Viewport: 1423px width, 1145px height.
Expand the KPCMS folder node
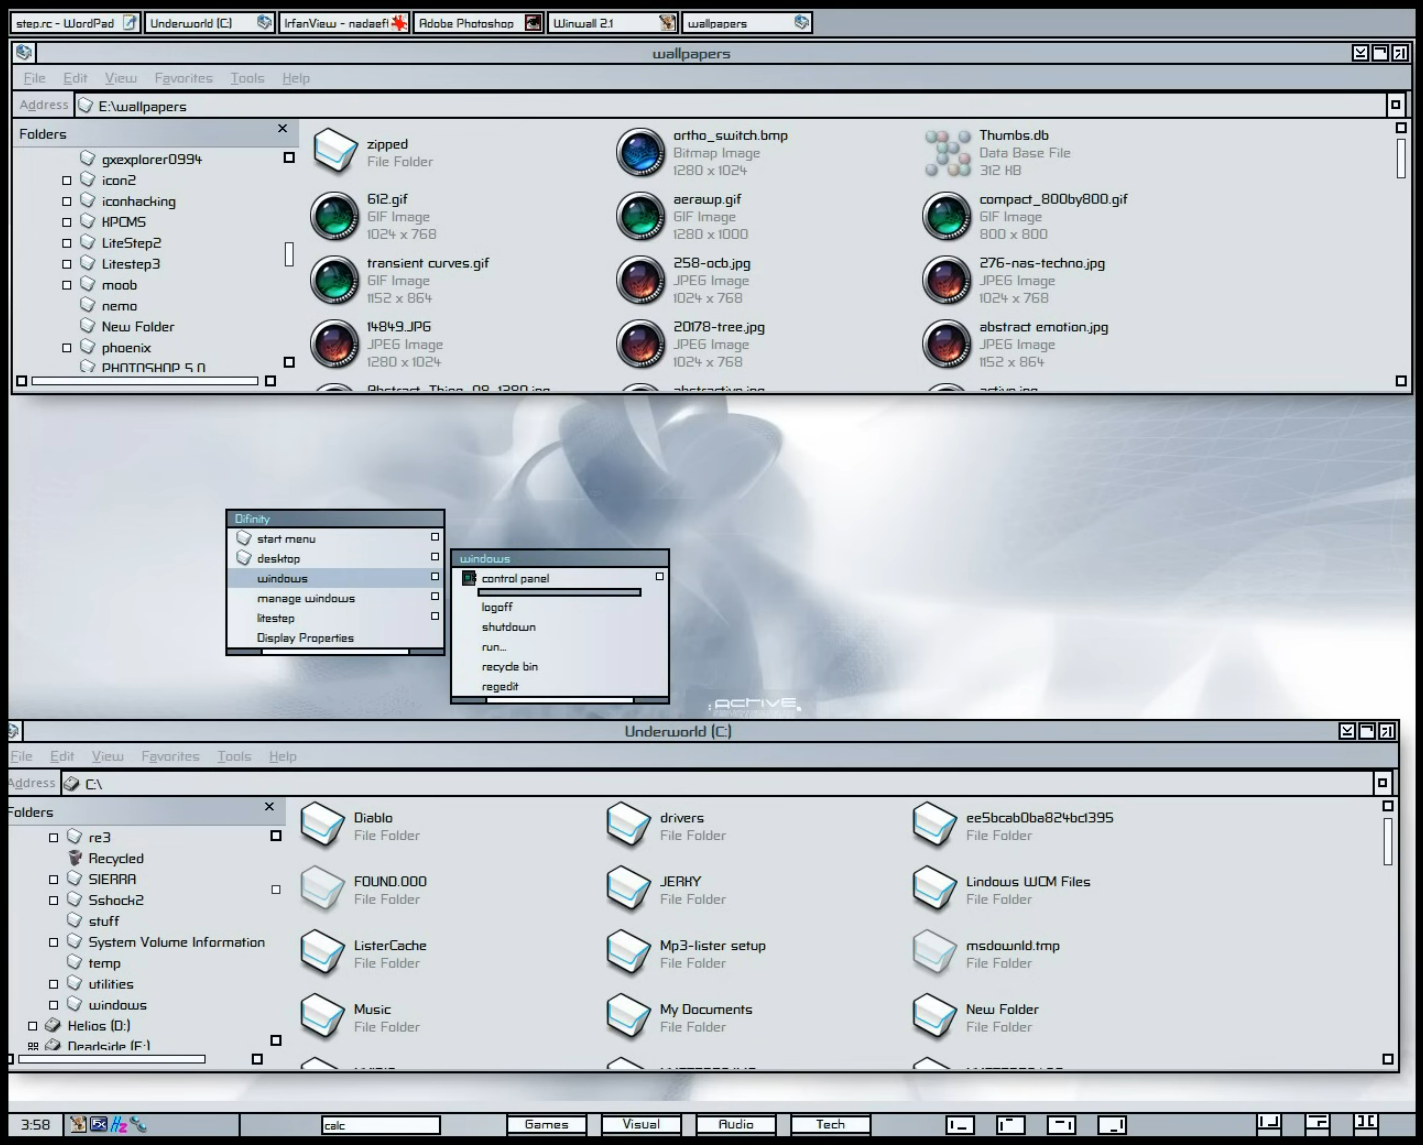tap(67, 223)
